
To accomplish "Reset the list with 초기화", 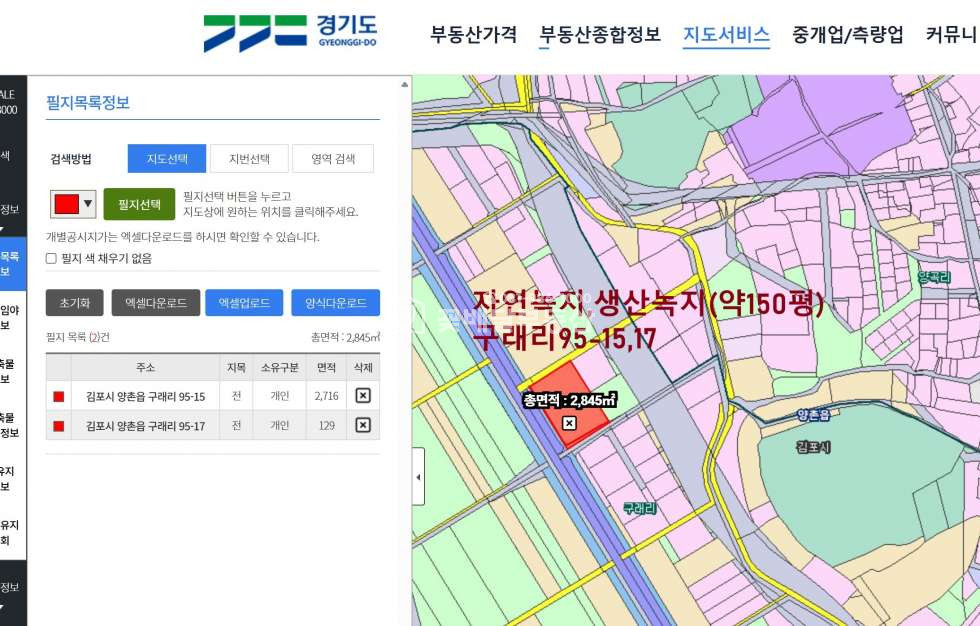I will click(75, 303).
